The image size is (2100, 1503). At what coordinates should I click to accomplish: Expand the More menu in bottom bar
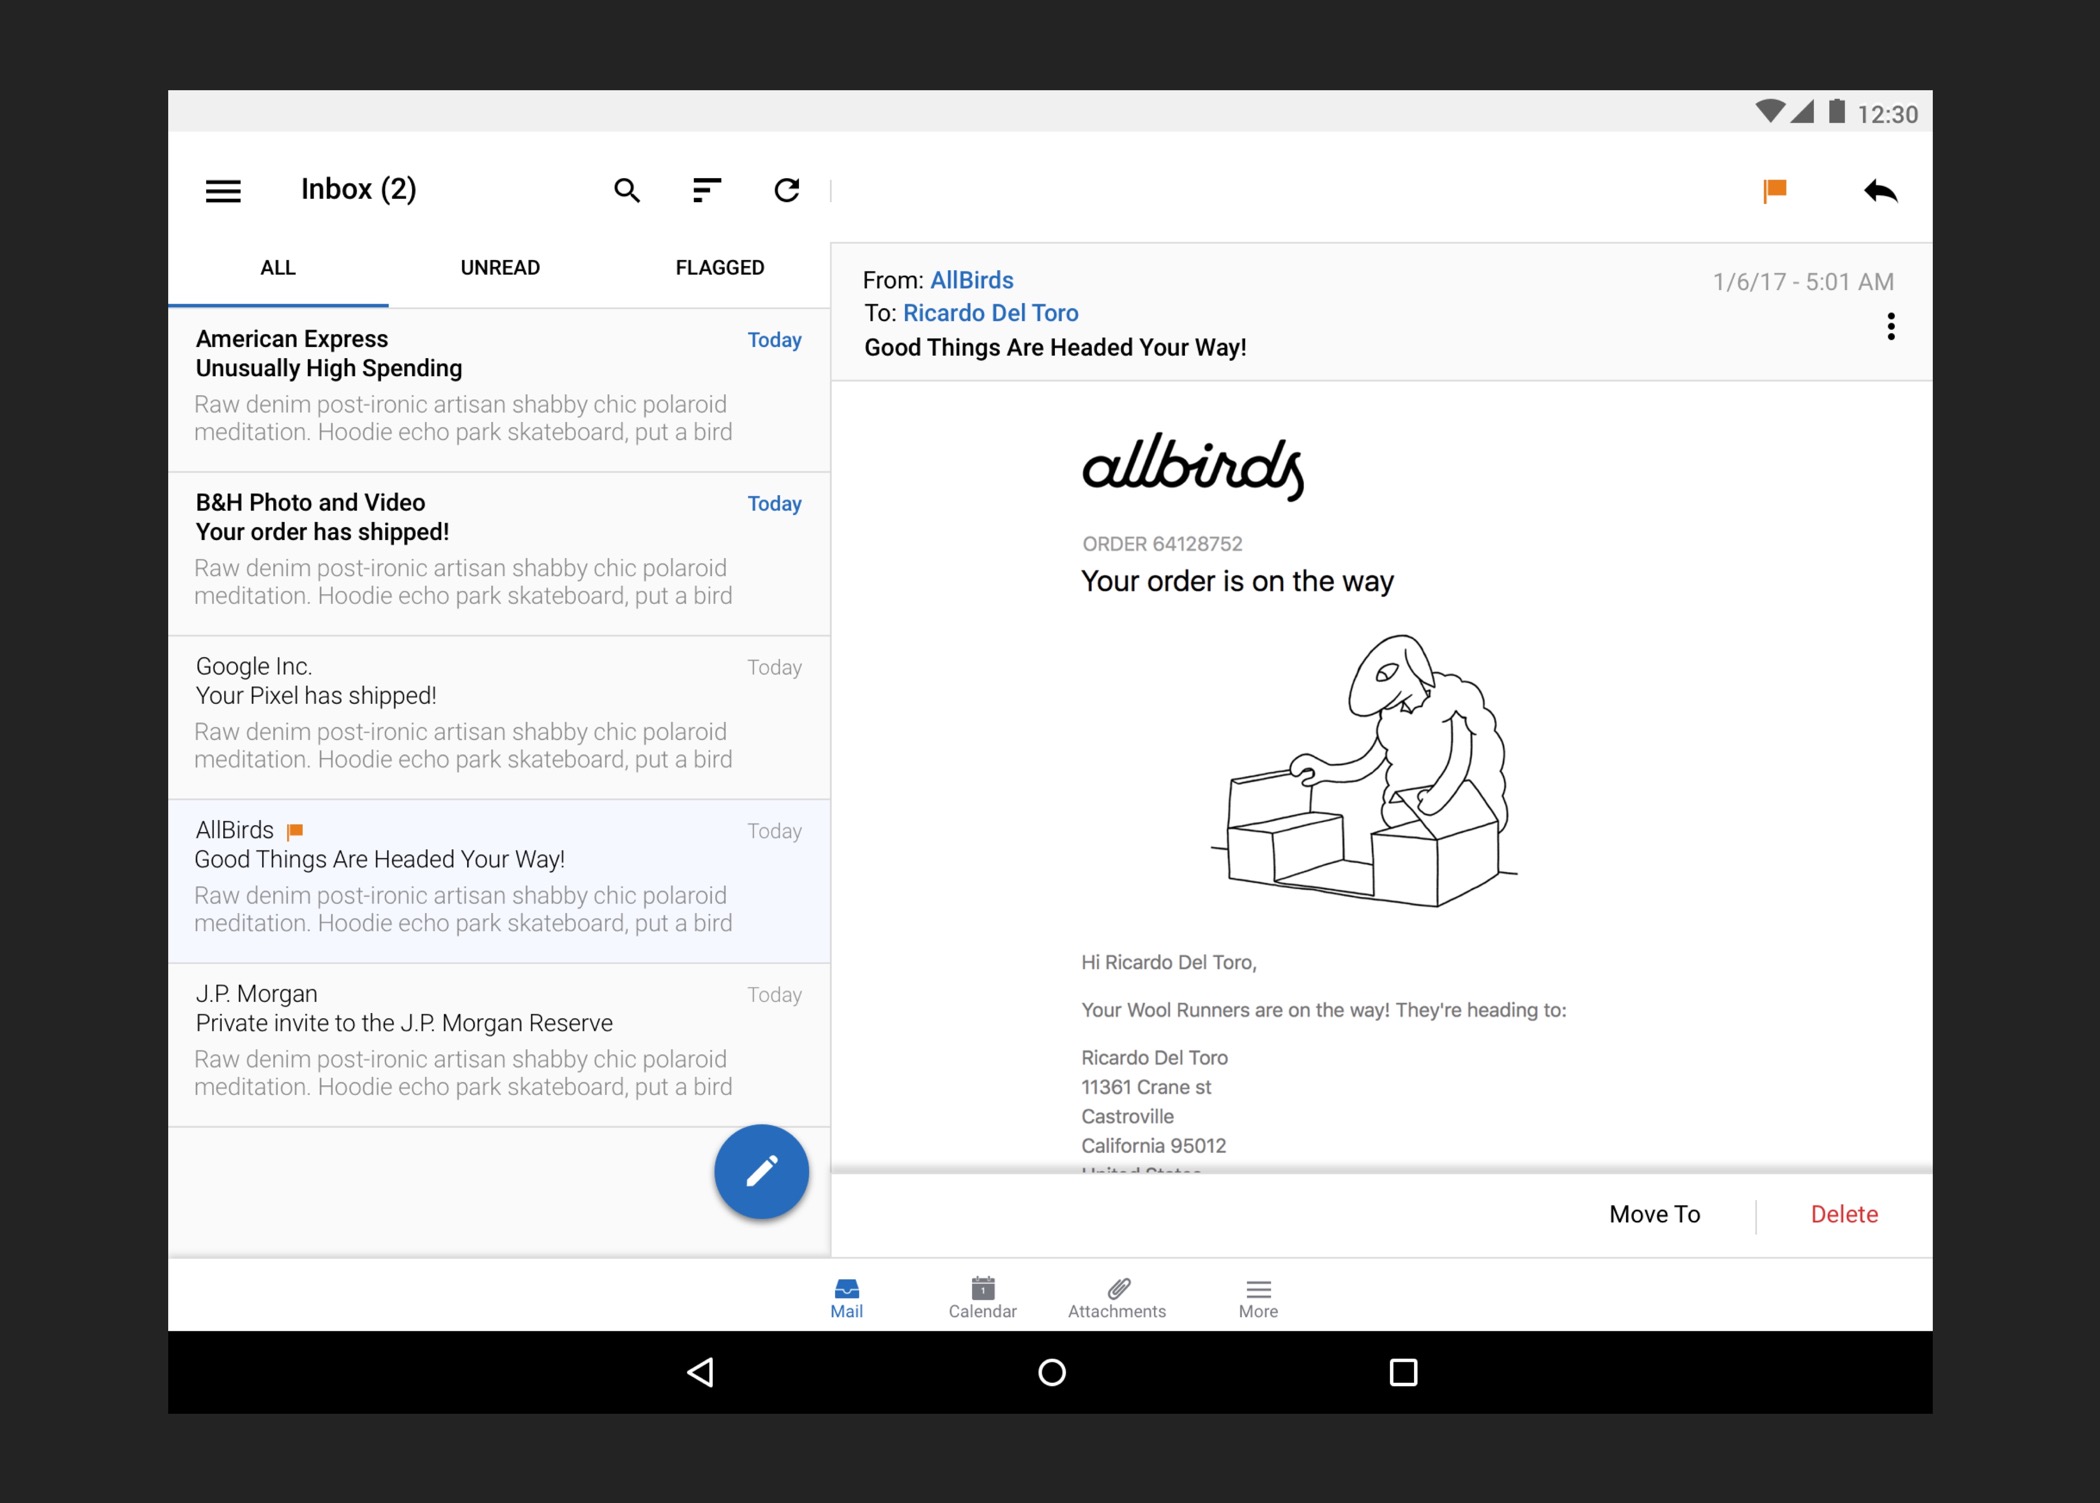tap(1257, 1297)
